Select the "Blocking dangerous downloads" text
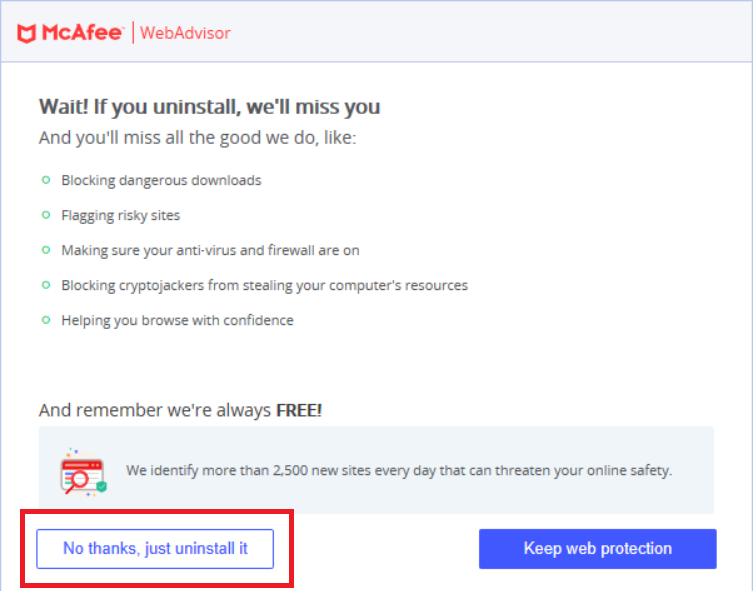Screen dimensions: 753x591 click(161, 181)
